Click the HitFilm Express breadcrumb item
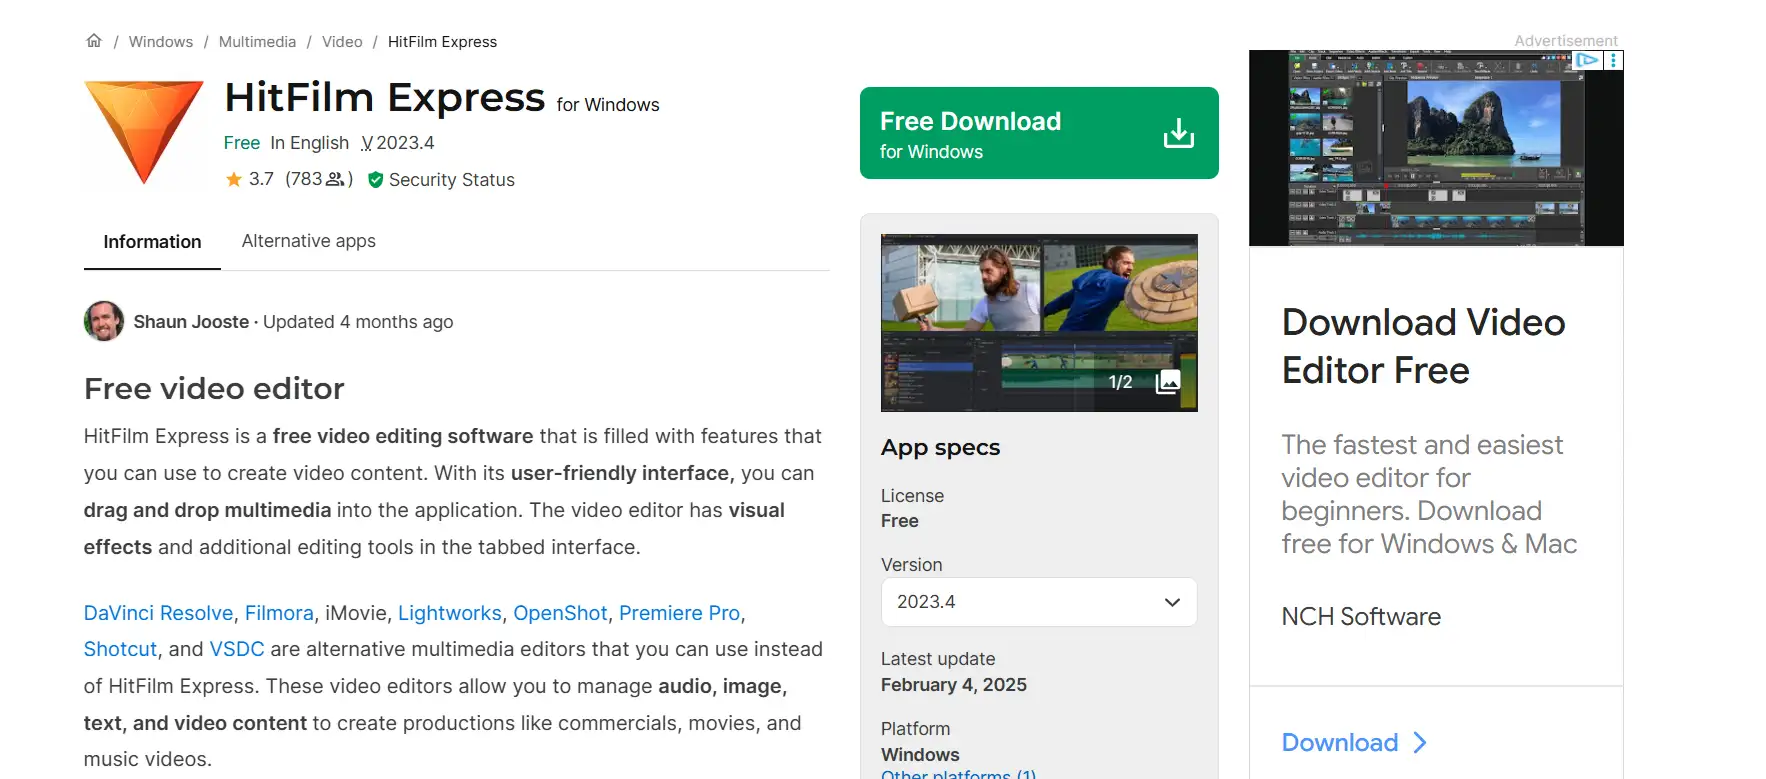Viewport: 1766px width, 779px height. tap(442, 42)
